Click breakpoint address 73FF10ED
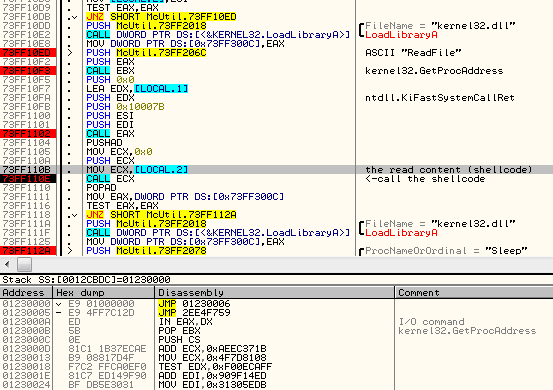The width and height of the screenshot is (553, 390). tap(28, 53)
